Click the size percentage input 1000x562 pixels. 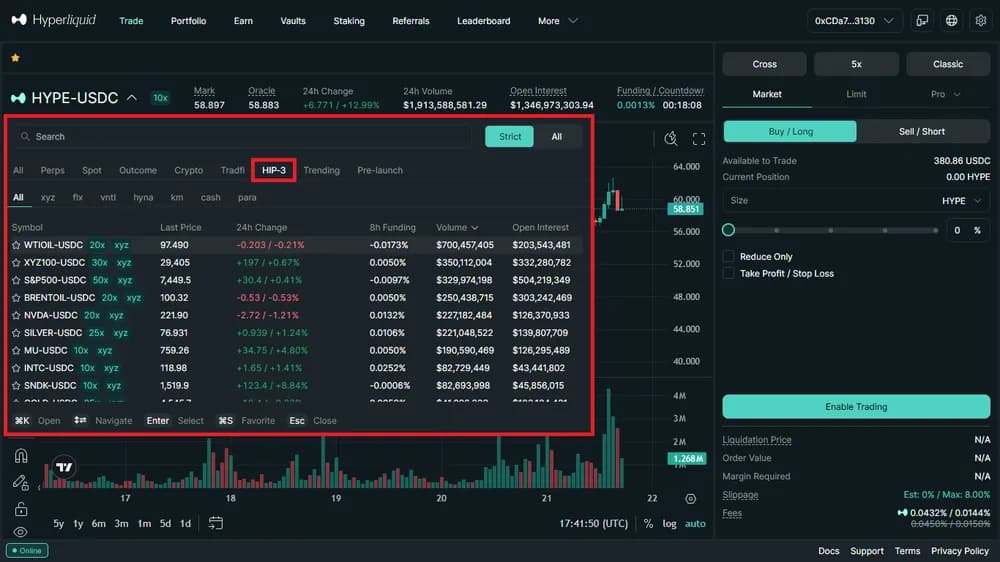pyautogui.click(x=967, y=230)
